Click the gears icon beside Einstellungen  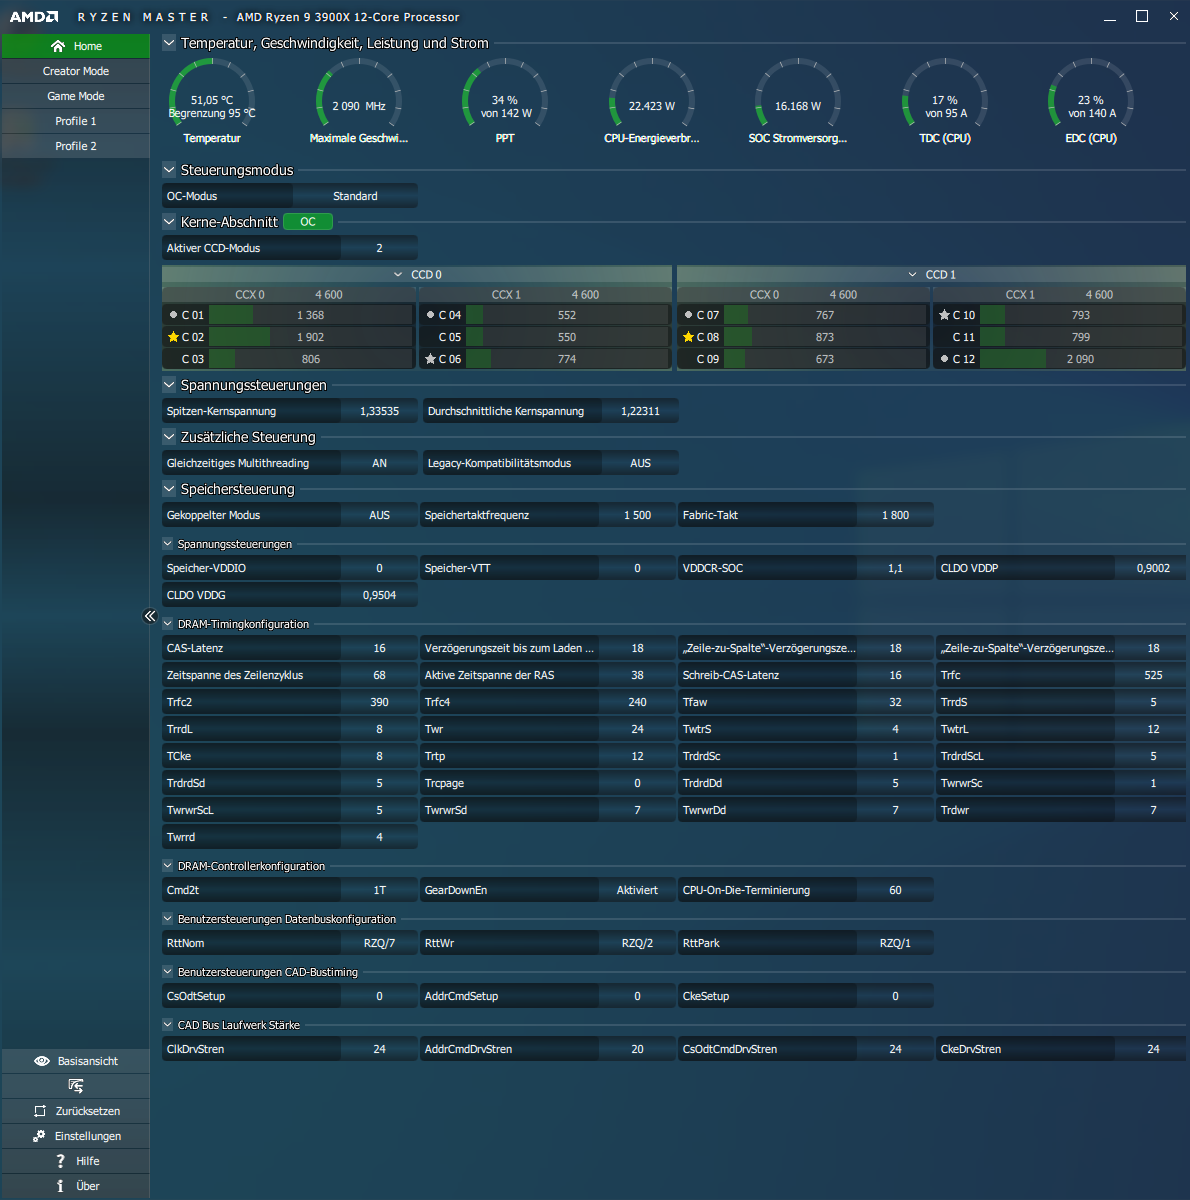coord(39,1136)
